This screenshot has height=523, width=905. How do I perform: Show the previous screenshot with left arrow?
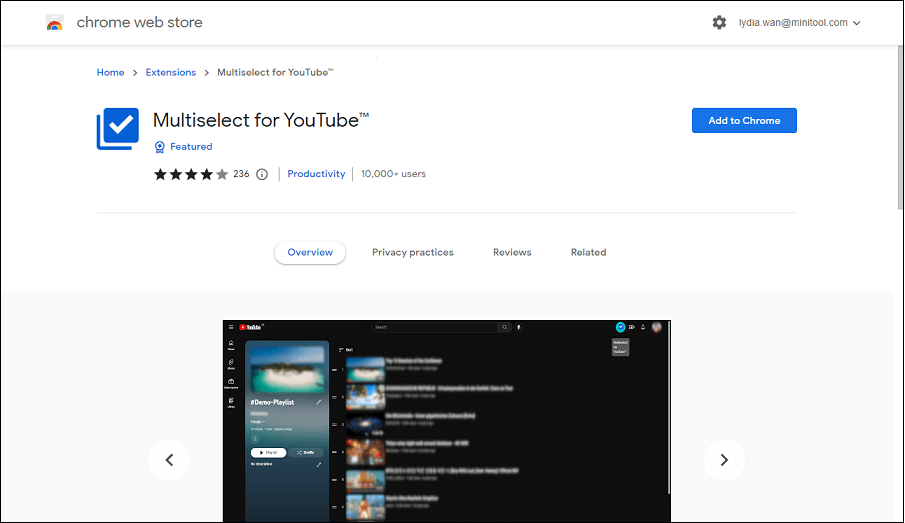[170, 460]
